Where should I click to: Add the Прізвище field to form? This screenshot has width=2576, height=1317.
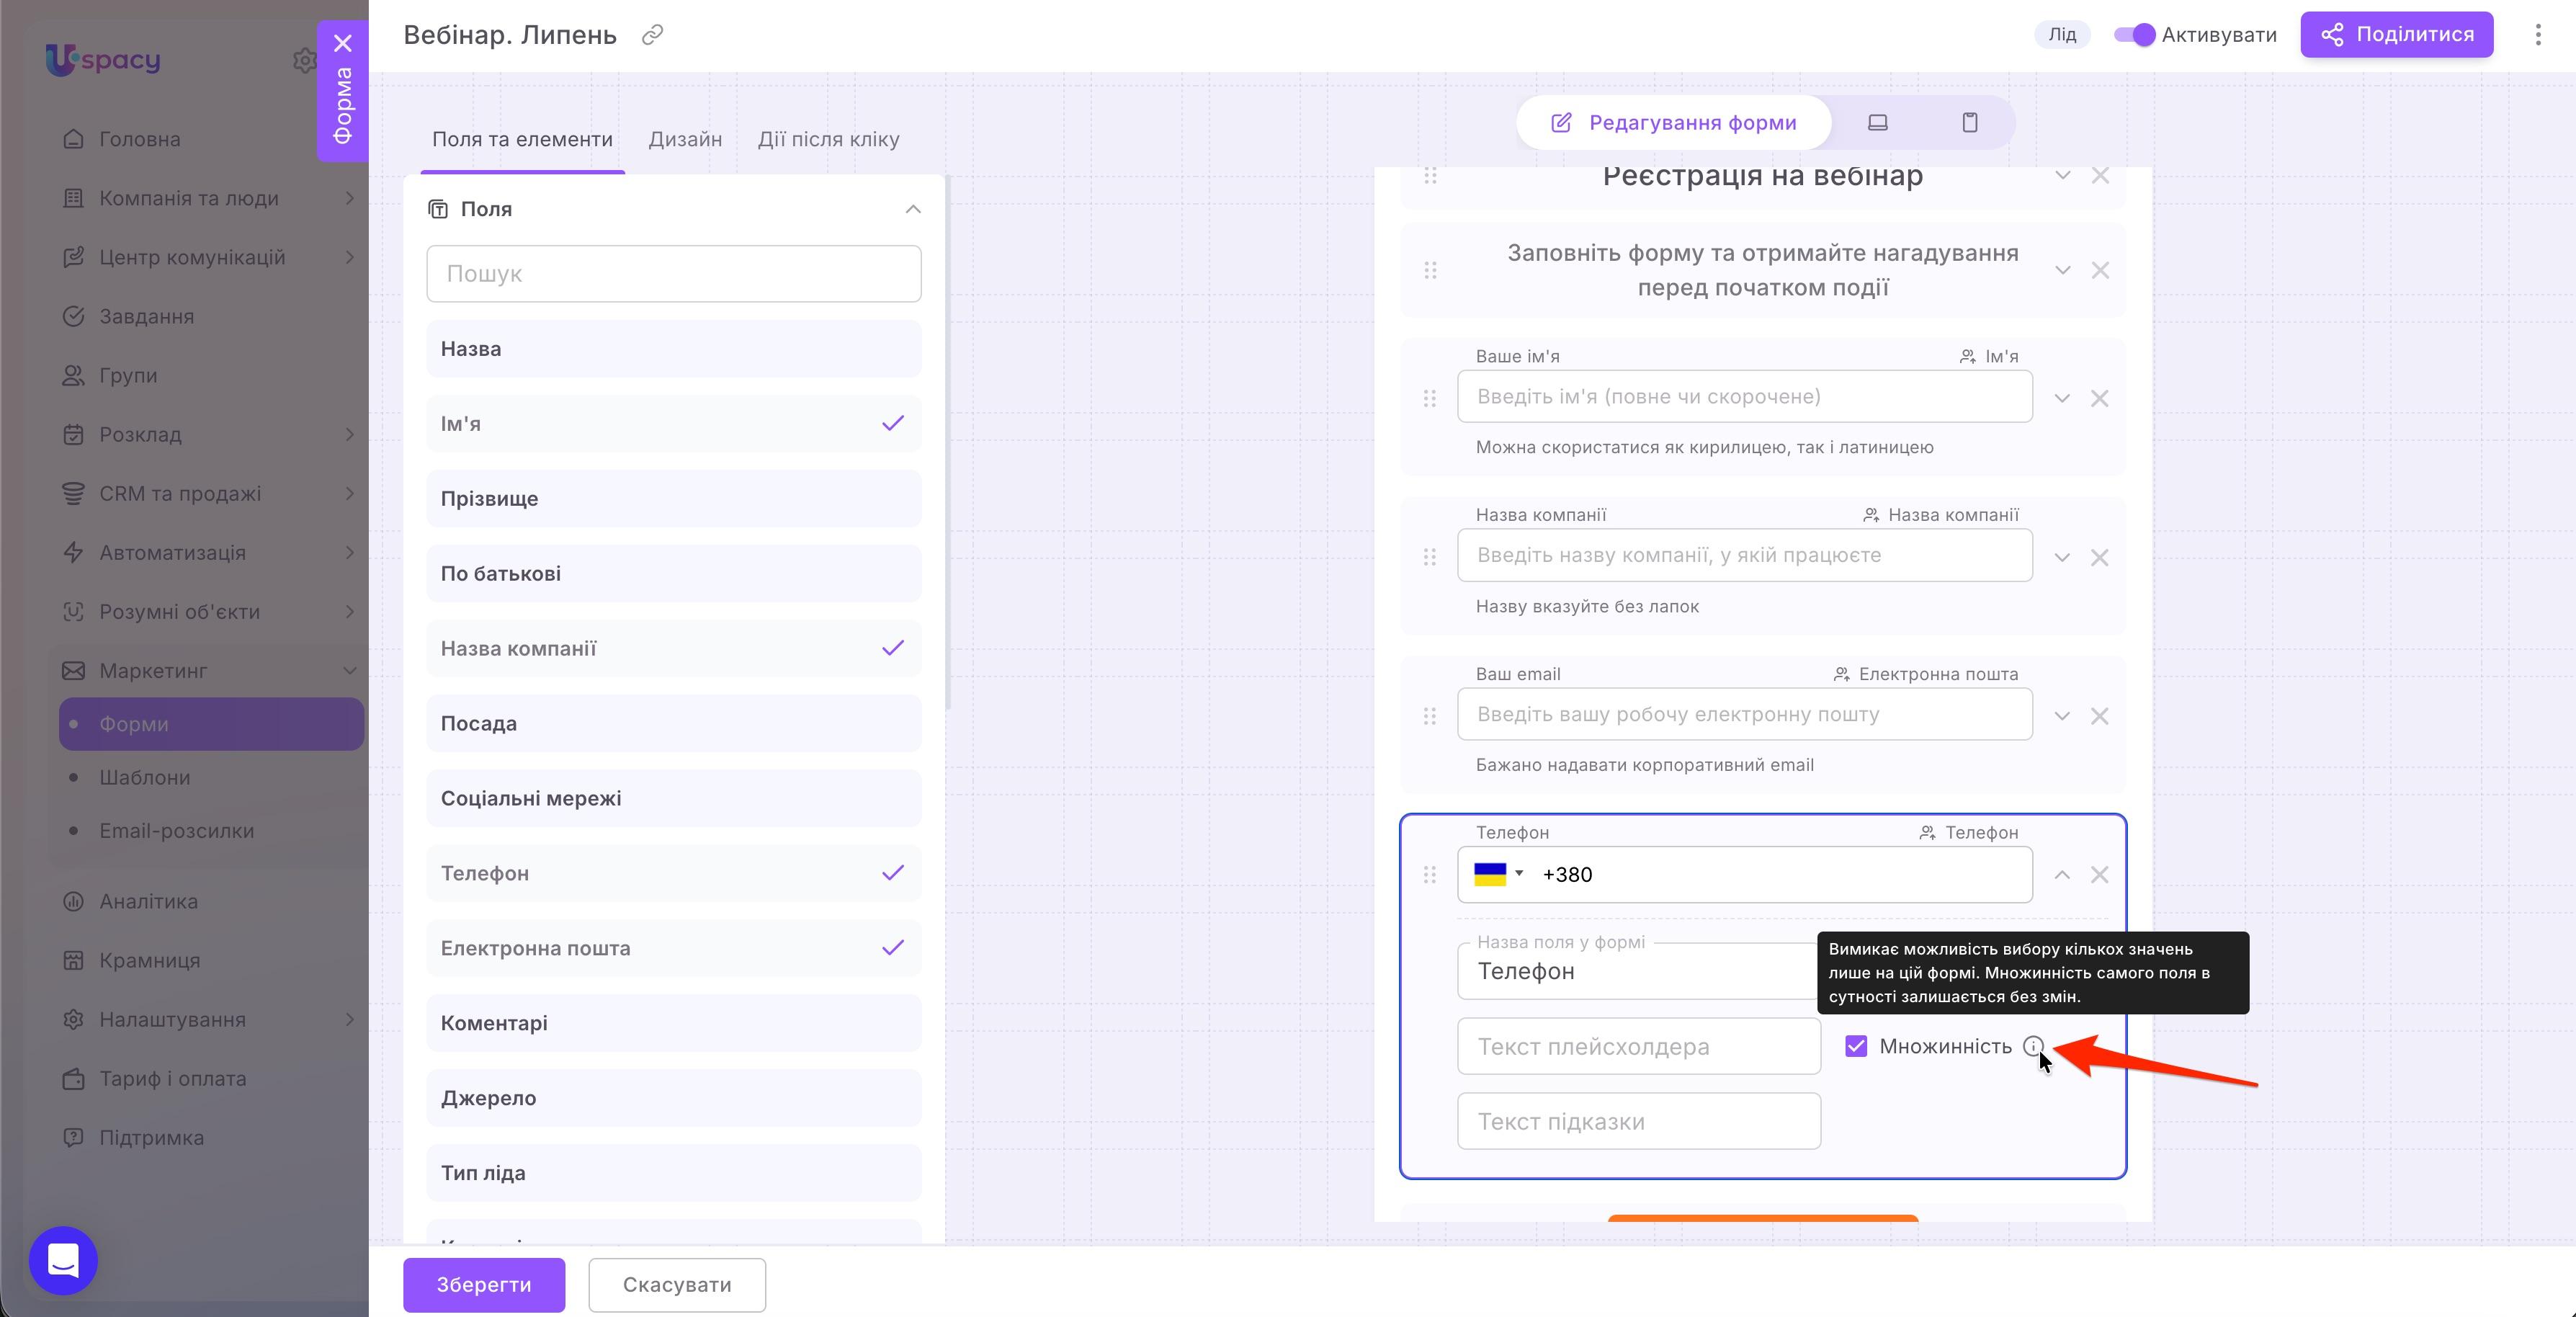673,499
